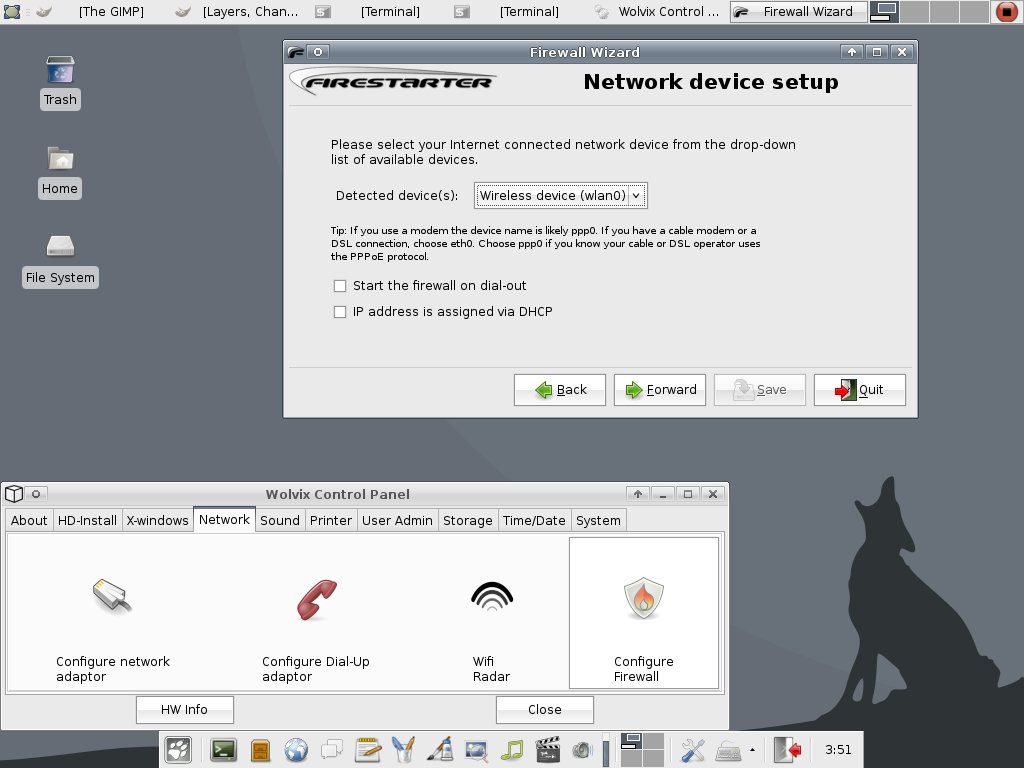
Task: Launch web browser globe icon
Action: pos(296,750)
